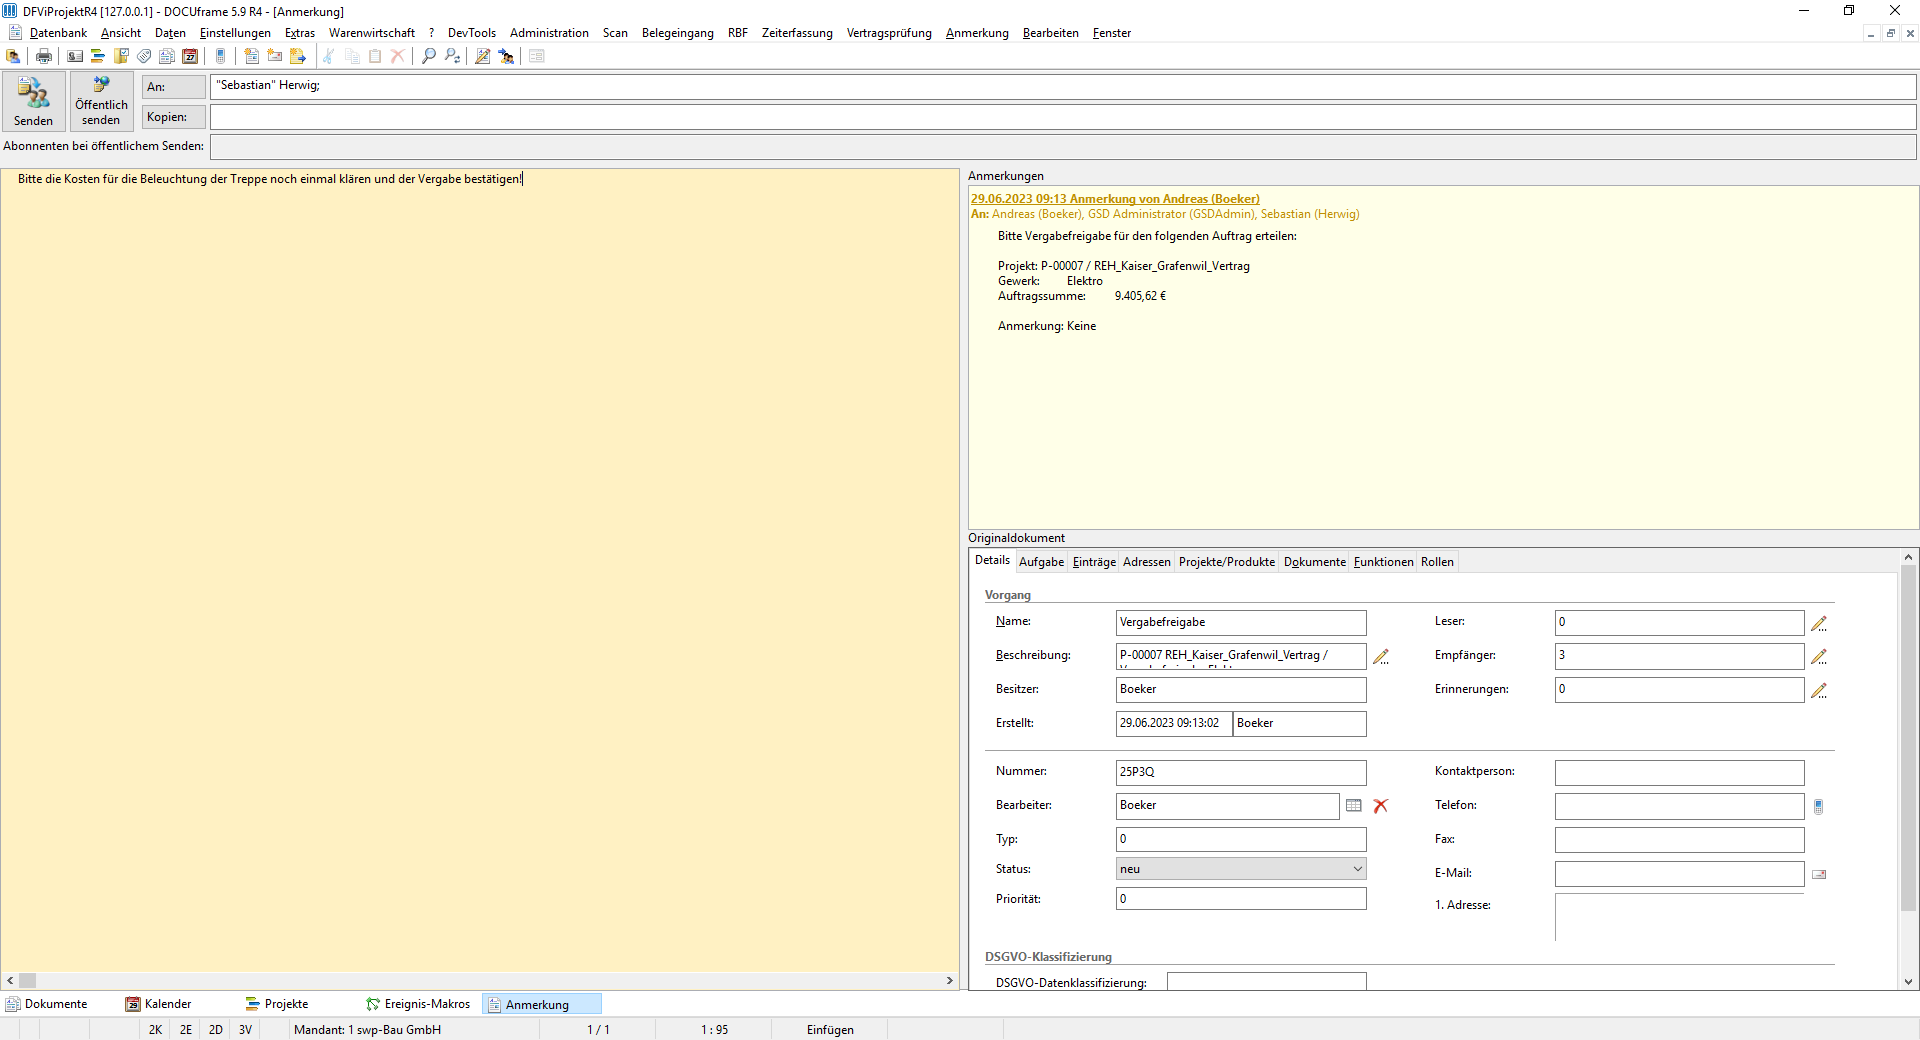
Task: Open the Vertragsprüfung menu
Action: coord(889,33)
